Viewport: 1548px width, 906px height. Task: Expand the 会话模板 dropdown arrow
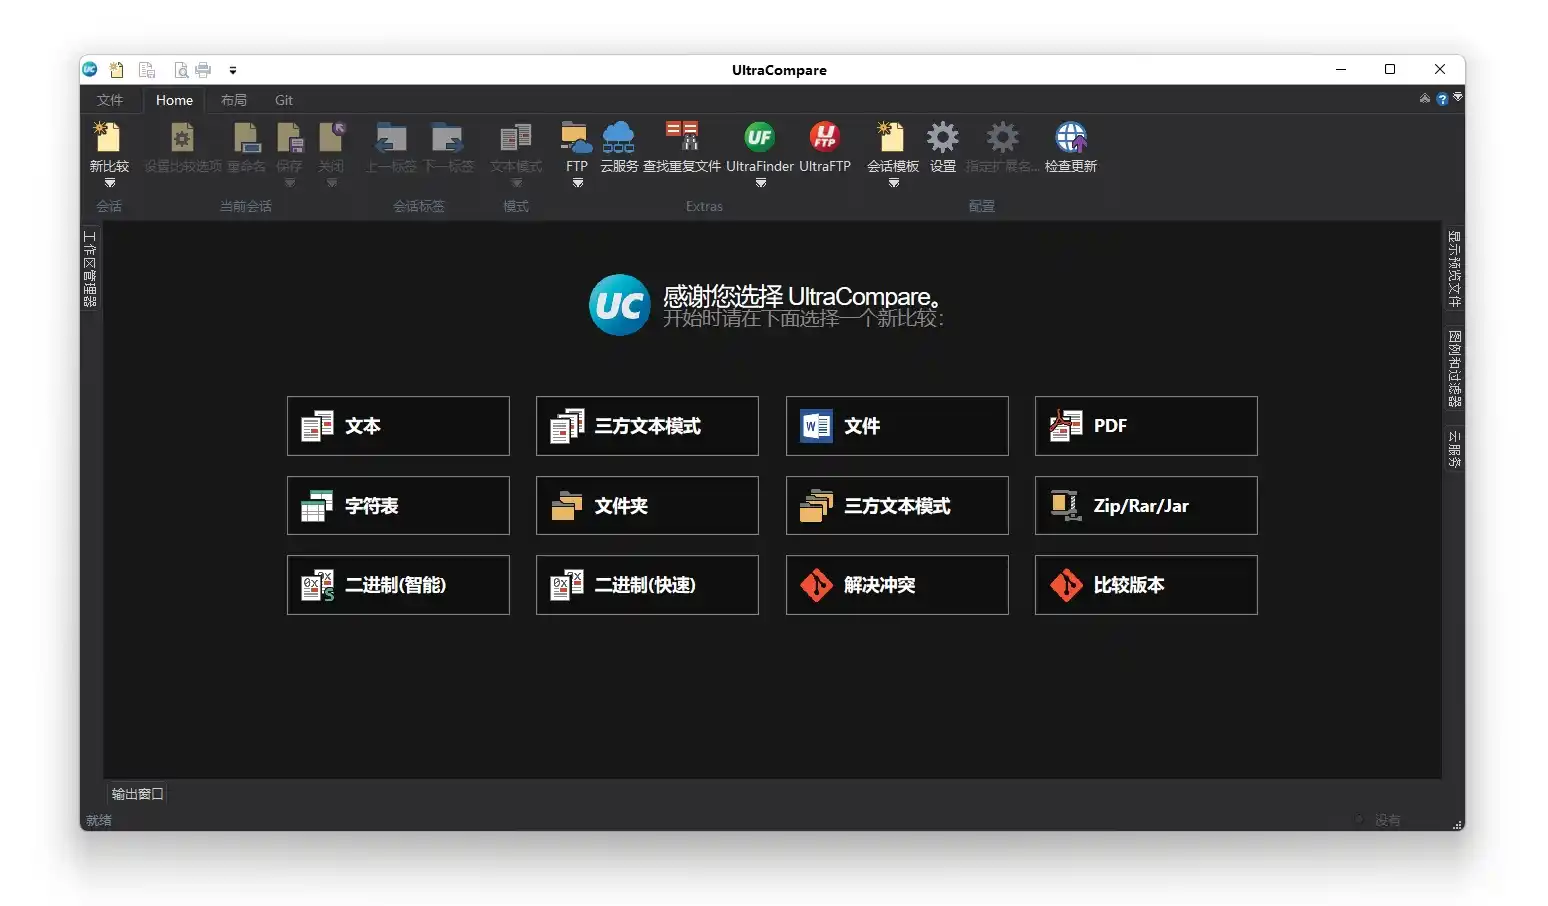click(894, 183)
